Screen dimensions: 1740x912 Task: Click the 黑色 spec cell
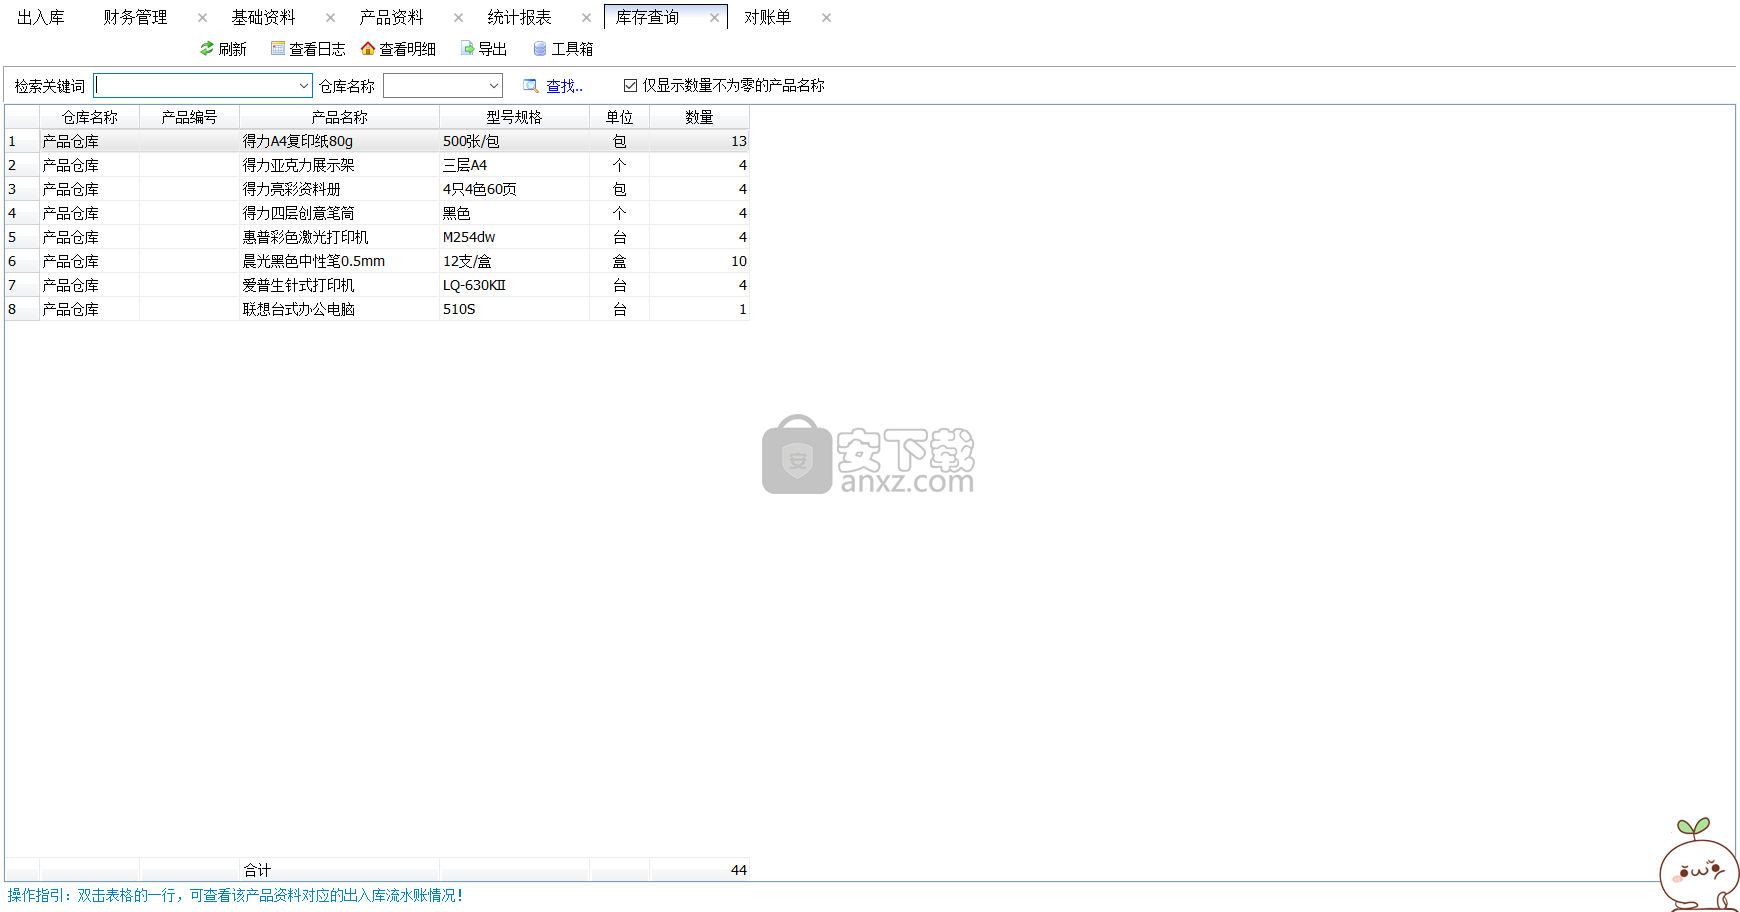[x=514, y=213]
